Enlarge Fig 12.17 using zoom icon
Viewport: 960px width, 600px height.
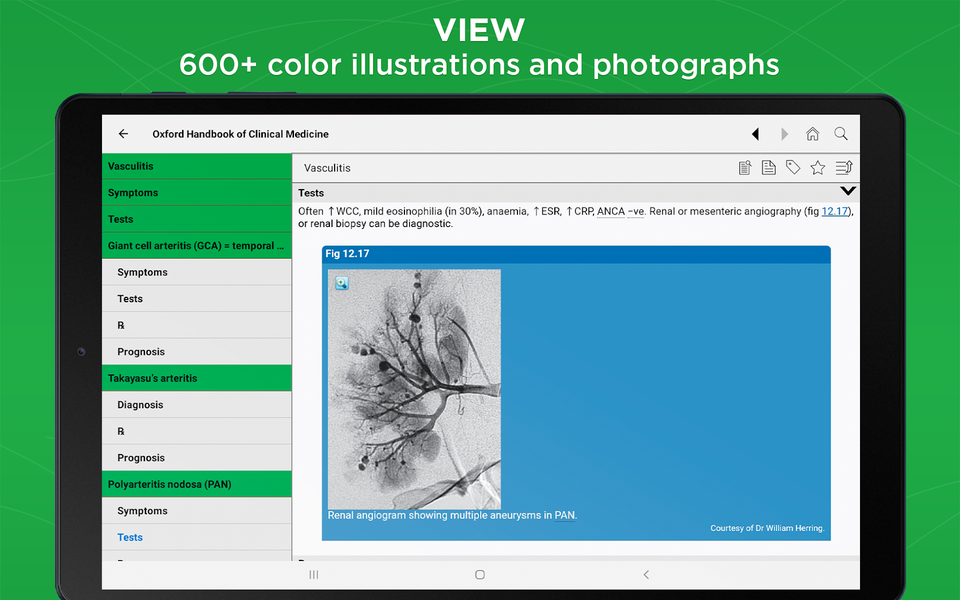(x=342, y=283)
